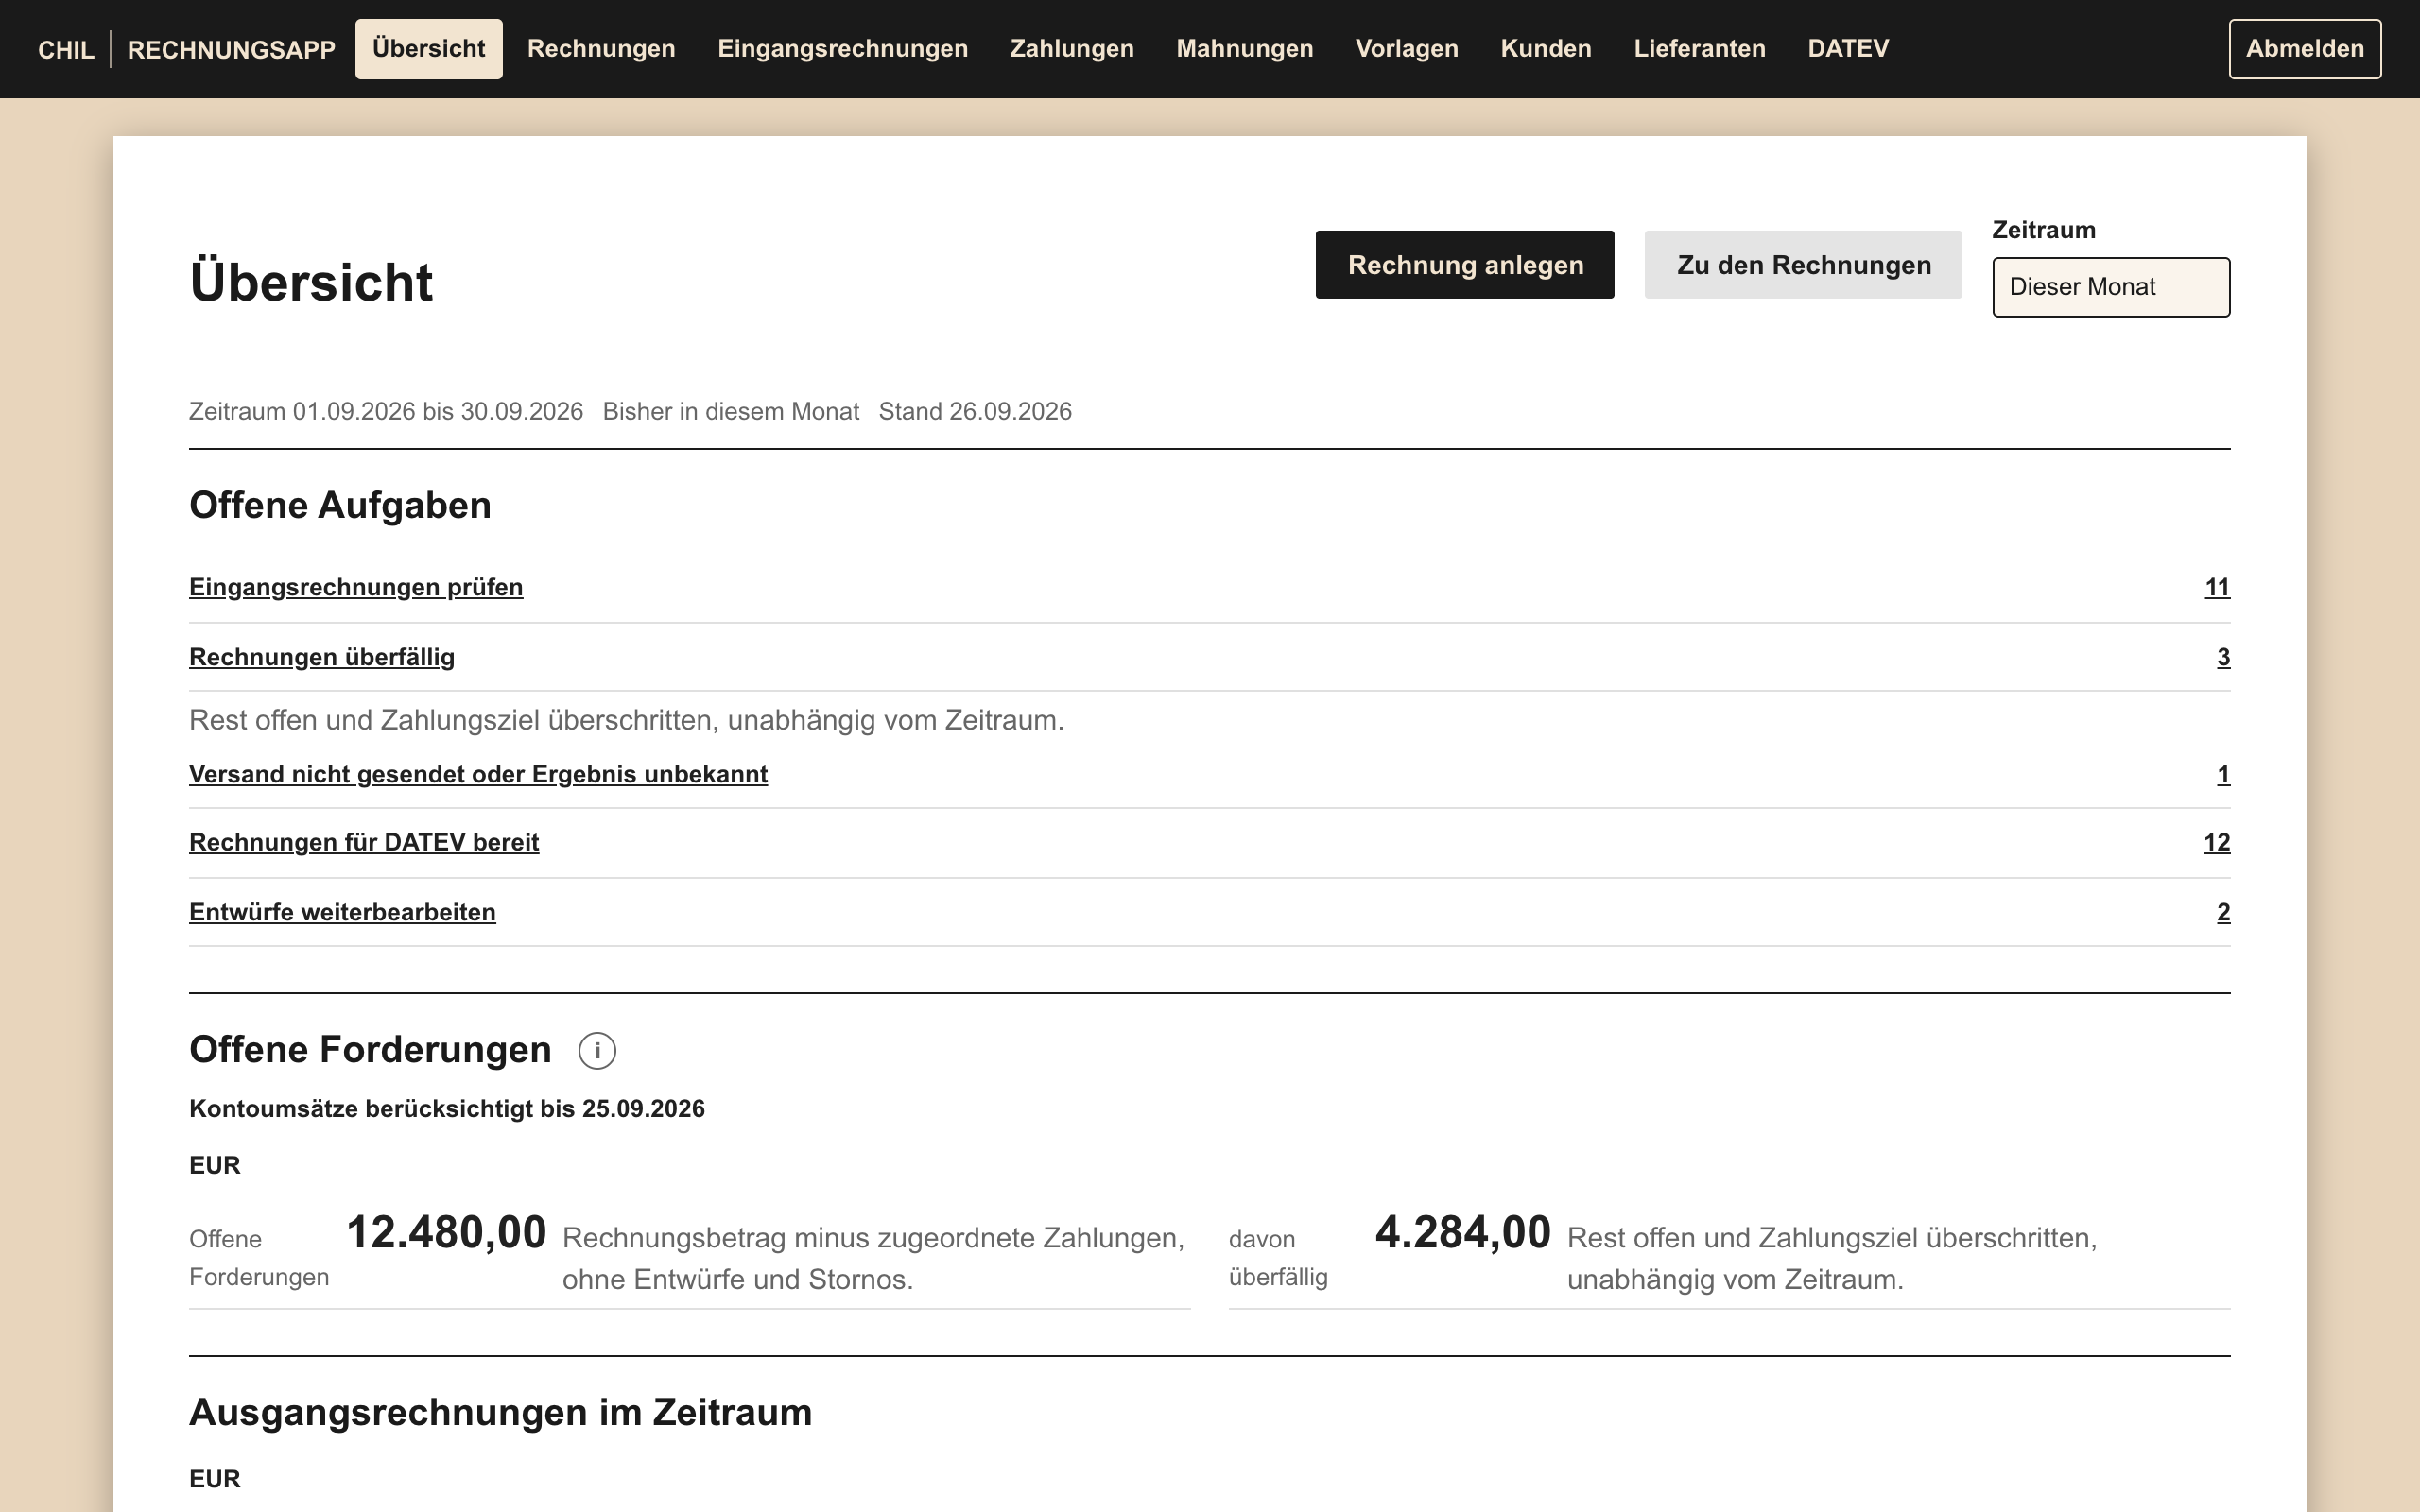The height and width of the screenshot is (1512, 2420).
Task: Open the Eingangsrechnungen prüfen task link
Action: coord(356,587)
